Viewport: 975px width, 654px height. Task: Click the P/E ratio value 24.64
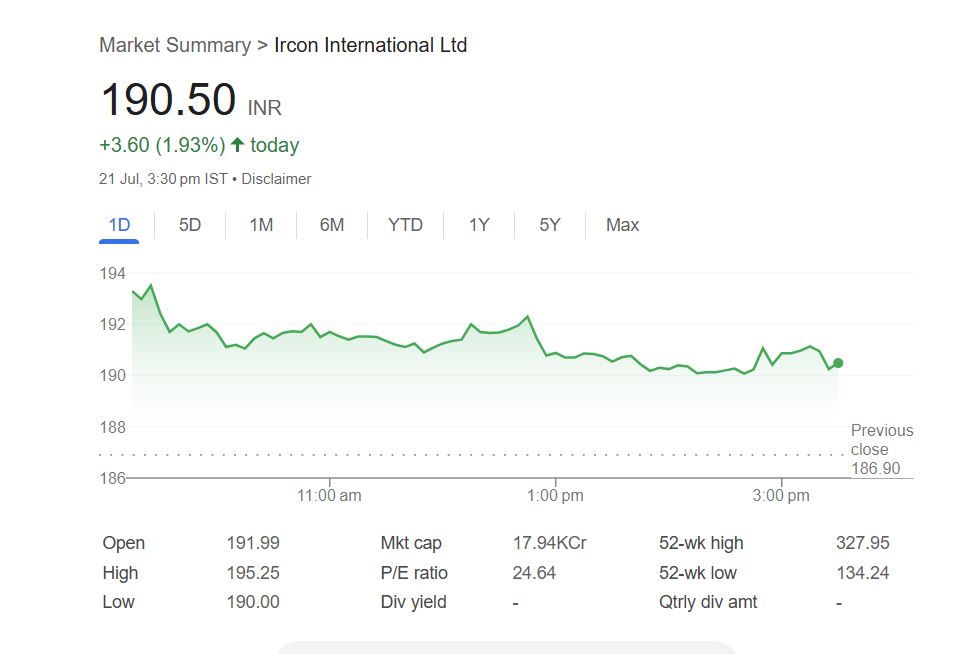click(x=534, y=573)
